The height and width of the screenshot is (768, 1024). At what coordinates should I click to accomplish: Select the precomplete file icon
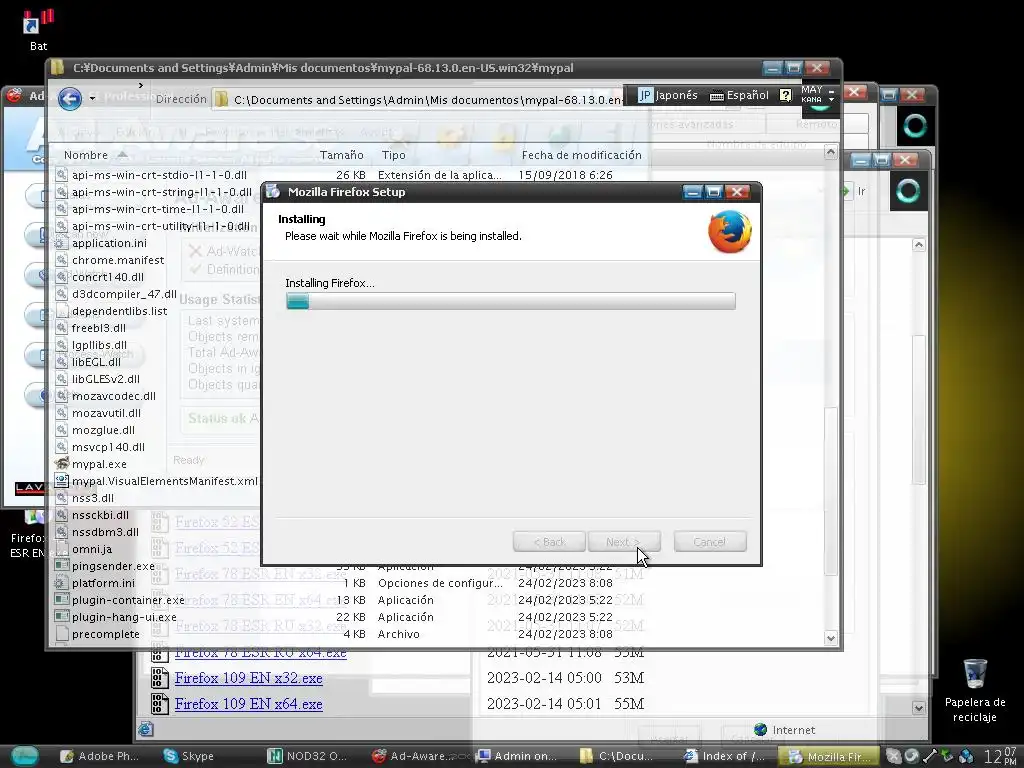pos(61,633)
